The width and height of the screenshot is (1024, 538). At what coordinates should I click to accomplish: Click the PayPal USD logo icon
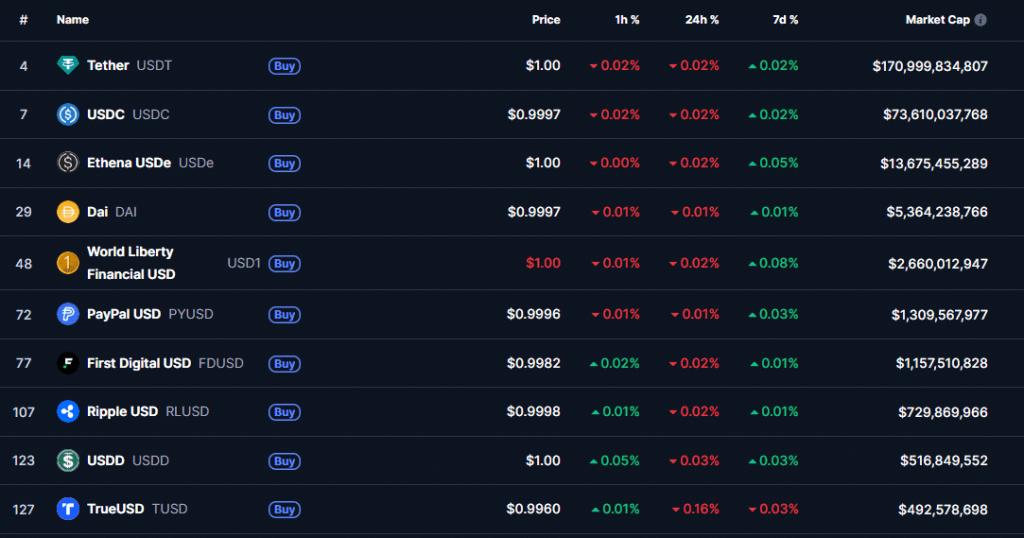[x=68, y=314]
